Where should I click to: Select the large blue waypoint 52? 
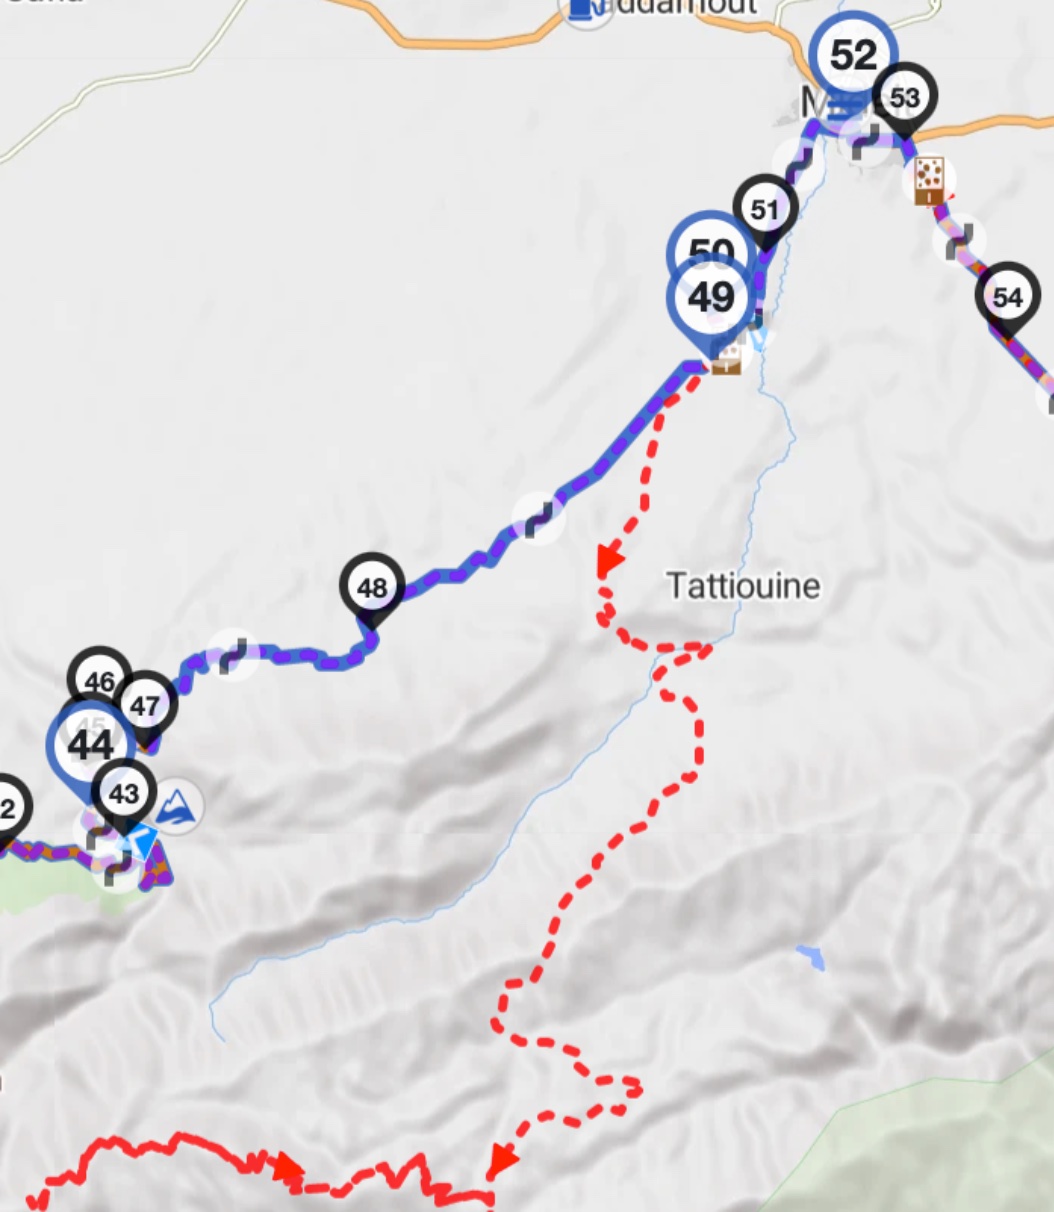tap(853, 56)
